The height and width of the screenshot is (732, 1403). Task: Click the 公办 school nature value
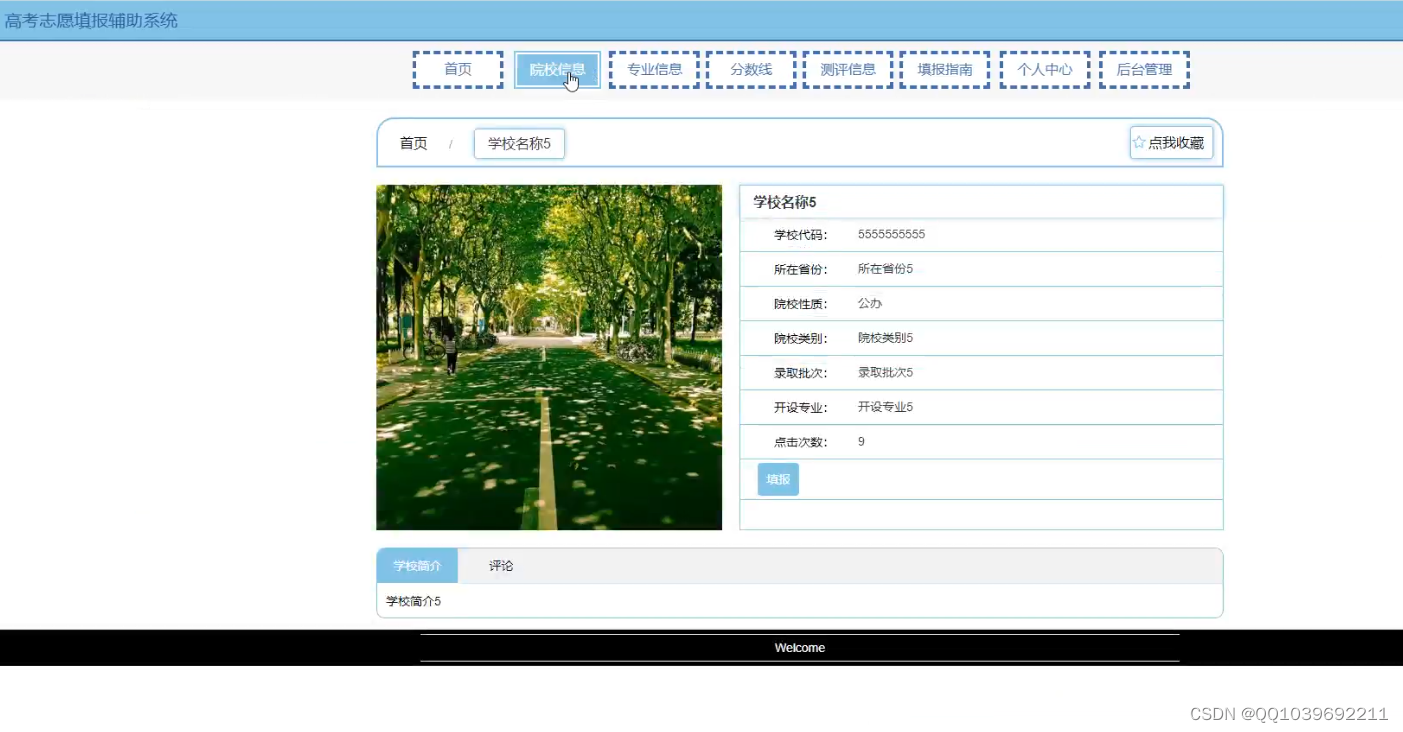870,303
